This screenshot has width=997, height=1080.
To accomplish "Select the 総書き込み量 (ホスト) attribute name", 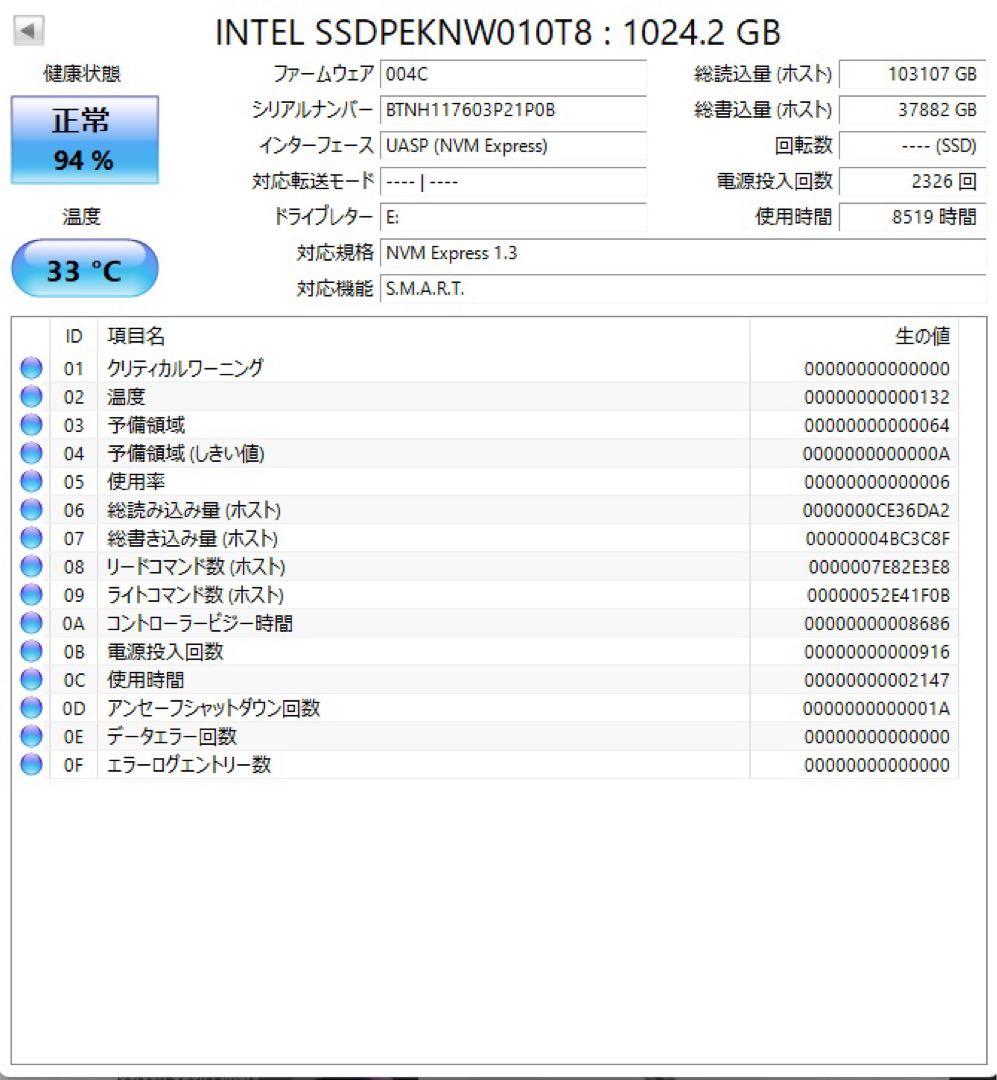I will [x=192, y=538].
